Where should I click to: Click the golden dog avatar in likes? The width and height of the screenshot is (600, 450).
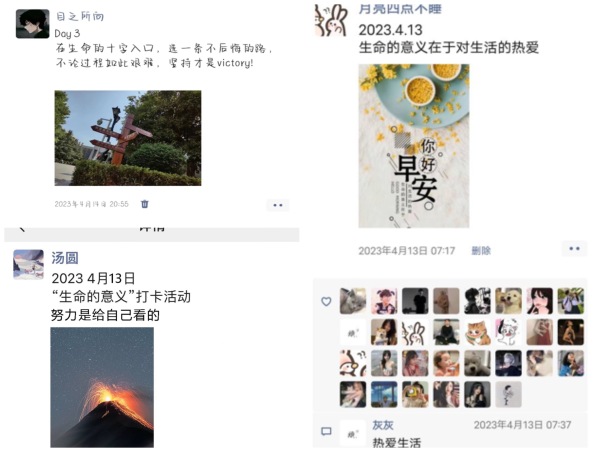click(508, 301)
